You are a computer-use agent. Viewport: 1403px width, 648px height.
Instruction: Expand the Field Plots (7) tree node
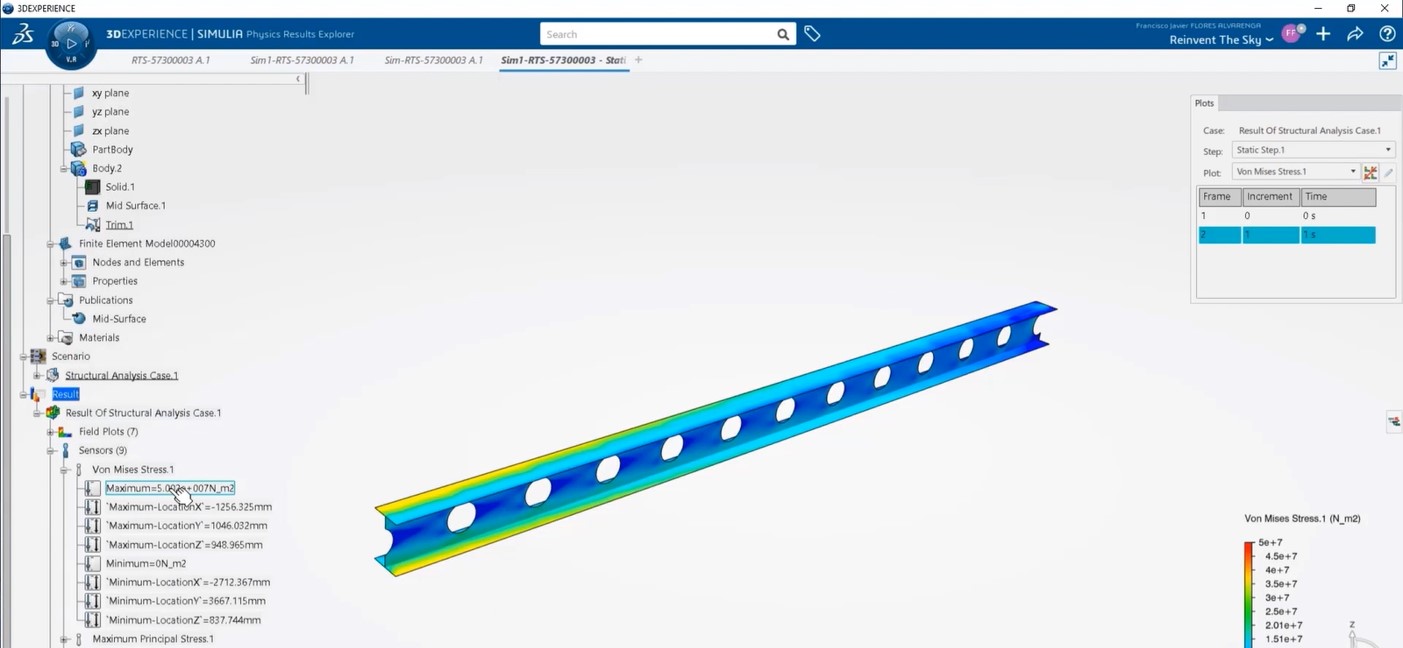tap(50, 431)
